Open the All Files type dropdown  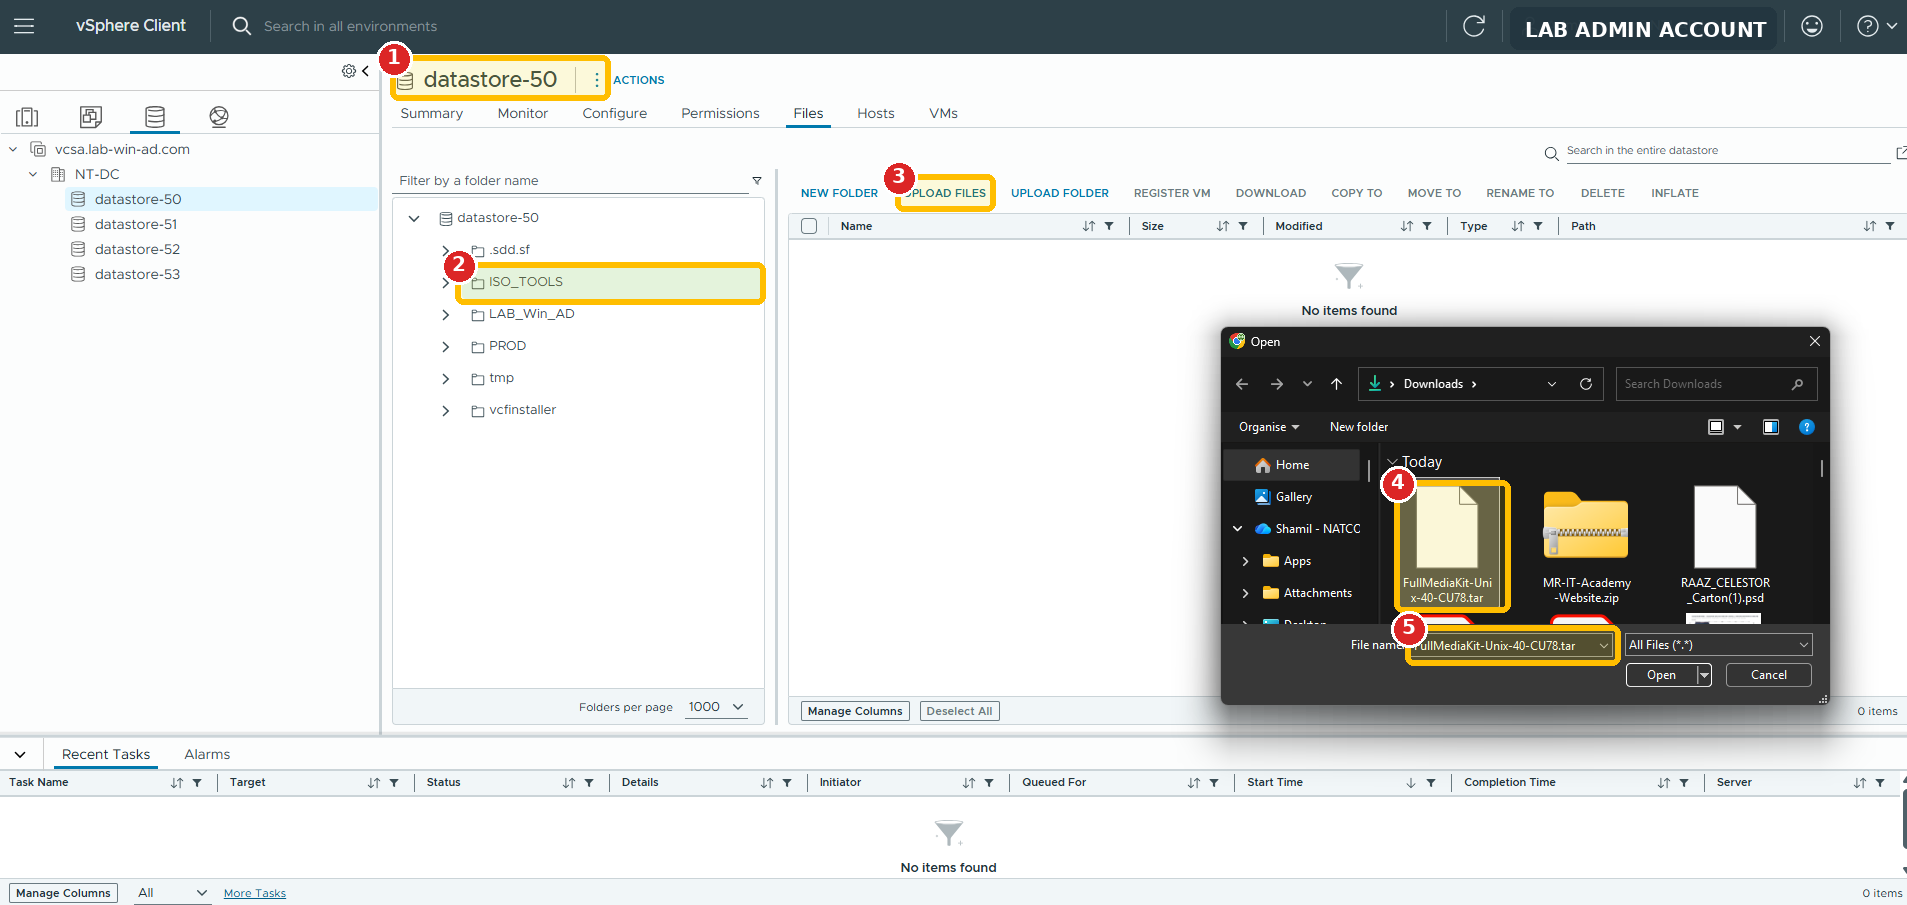point(1719,645)
